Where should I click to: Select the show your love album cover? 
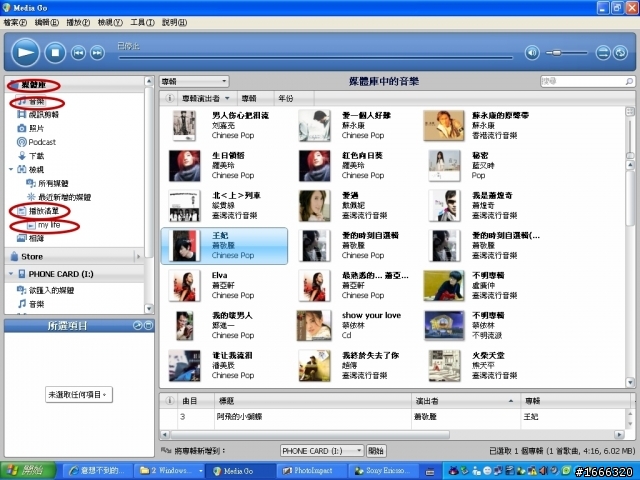[x=313, y=326]
